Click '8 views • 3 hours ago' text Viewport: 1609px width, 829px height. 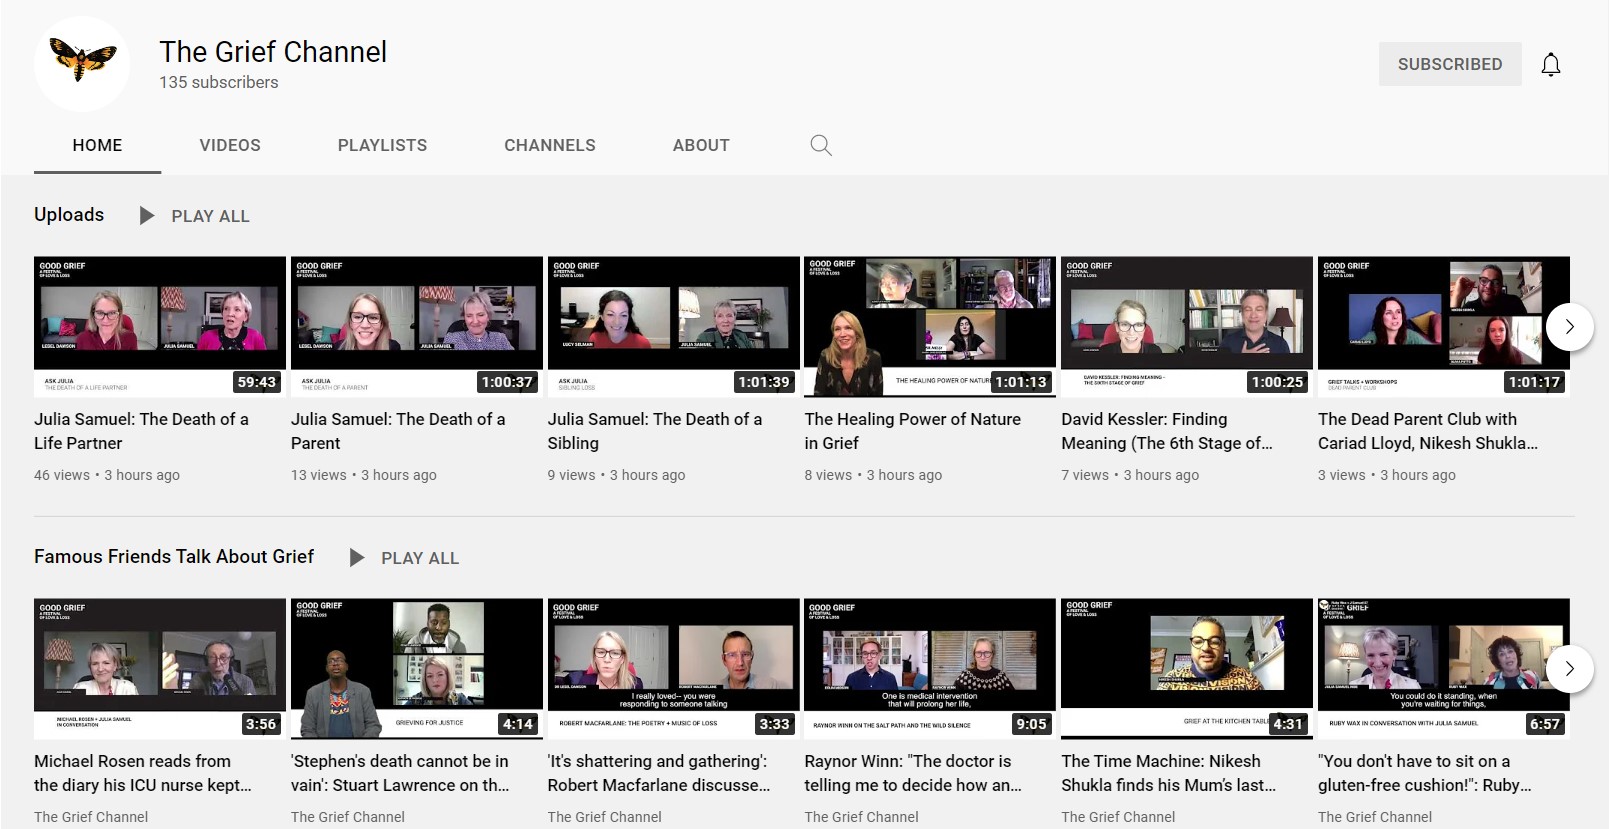pyautogui.click(x=873, y=475)
